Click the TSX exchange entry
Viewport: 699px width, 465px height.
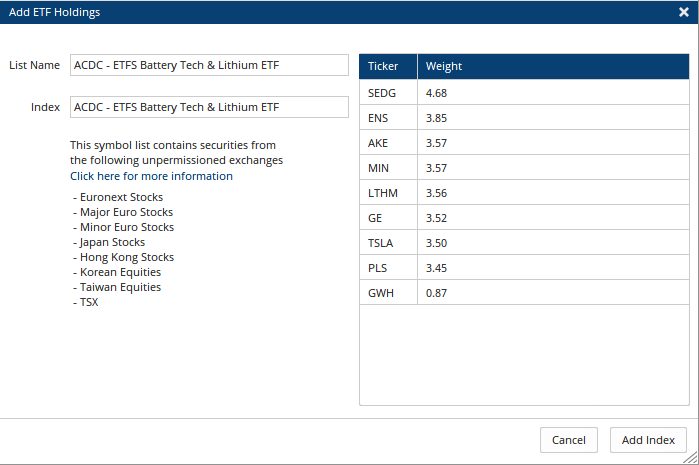(x=86, y=302)
